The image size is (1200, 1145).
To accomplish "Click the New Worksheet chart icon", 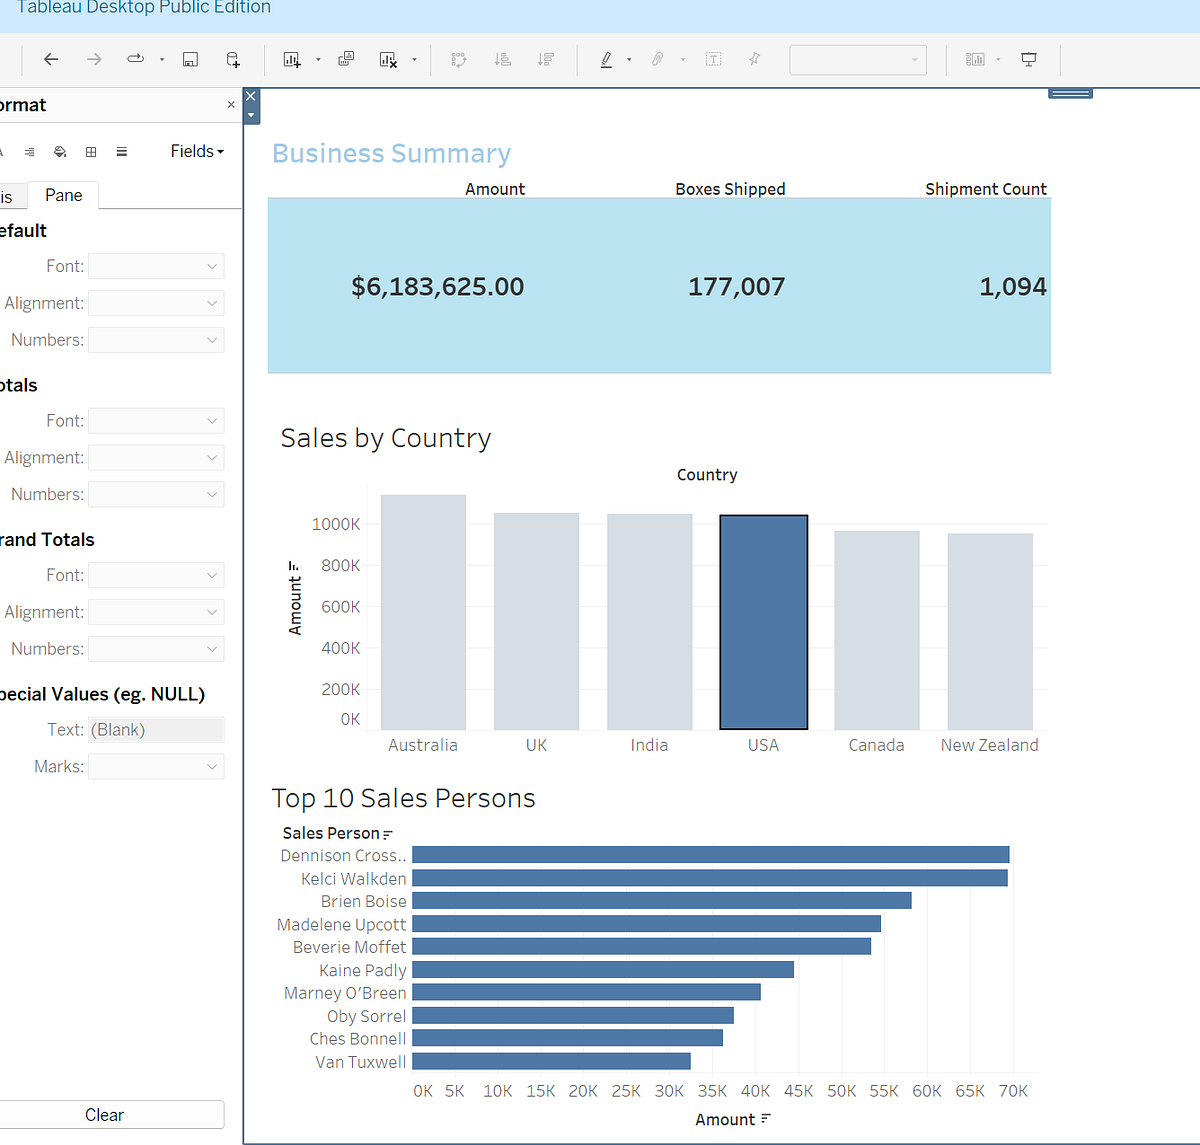I will pos(292,60).
